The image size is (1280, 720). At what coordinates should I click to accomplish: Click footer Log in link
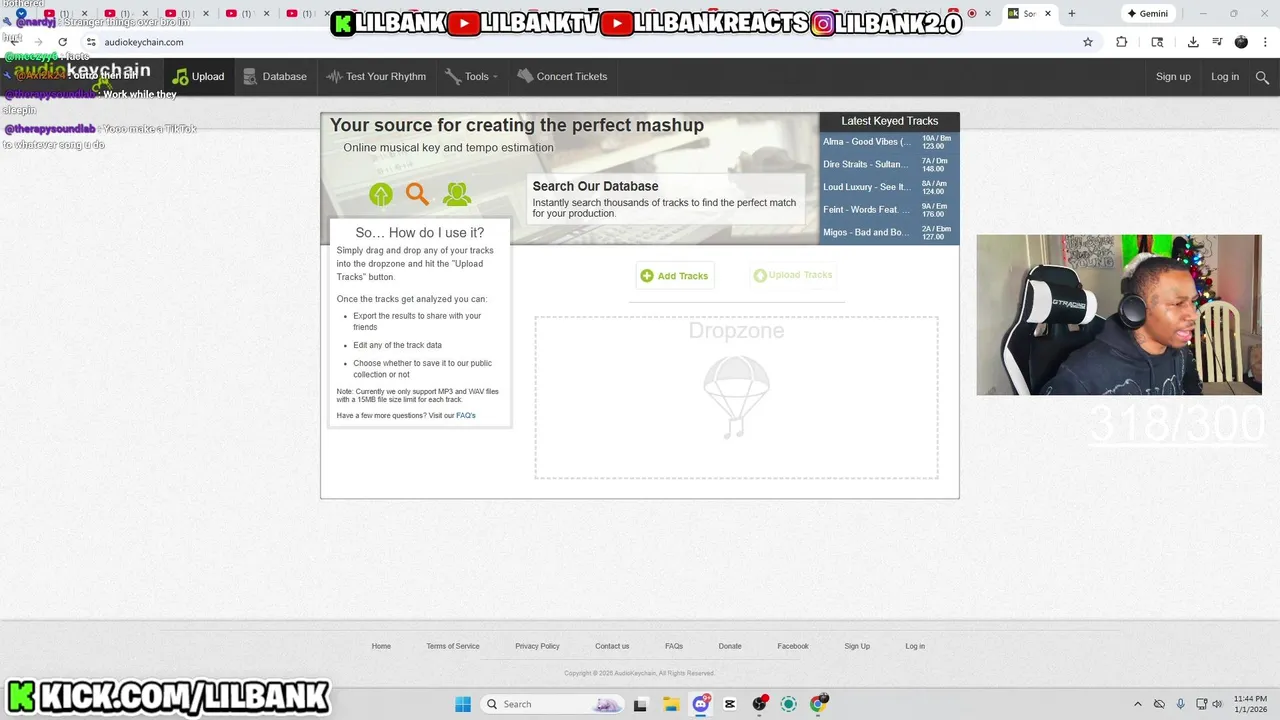915,646
